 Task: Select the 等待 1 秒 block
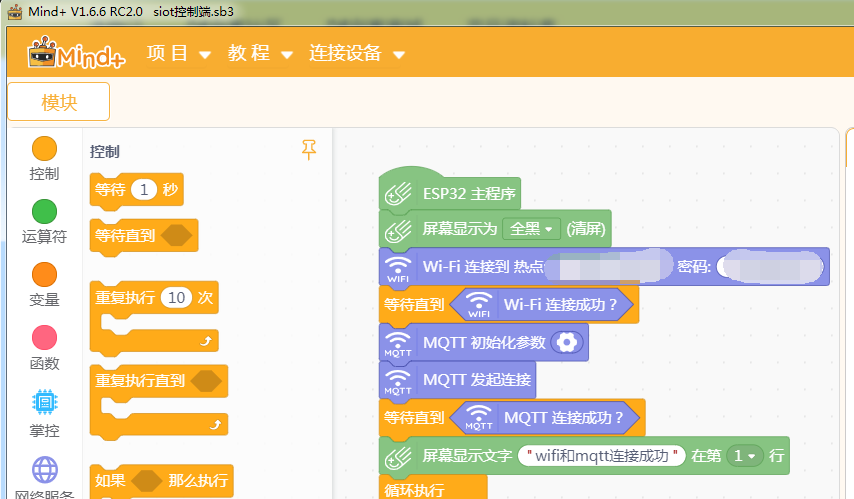click(x=136, y=190)
